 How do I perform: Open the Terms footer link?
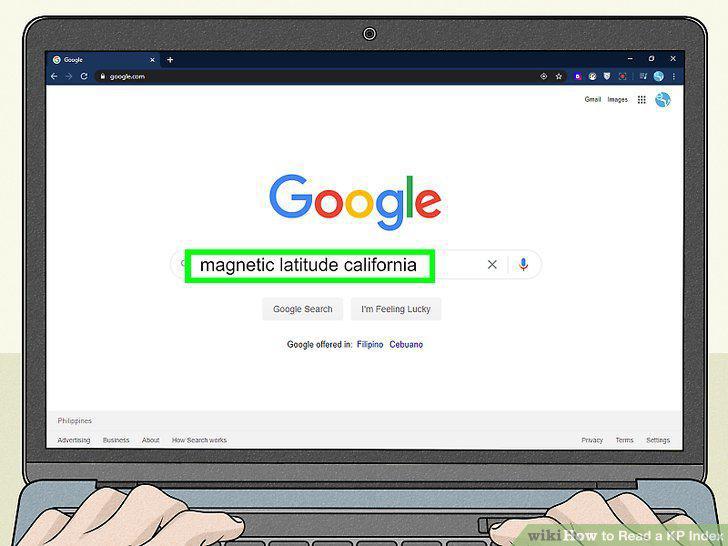(x=624, y=440)
